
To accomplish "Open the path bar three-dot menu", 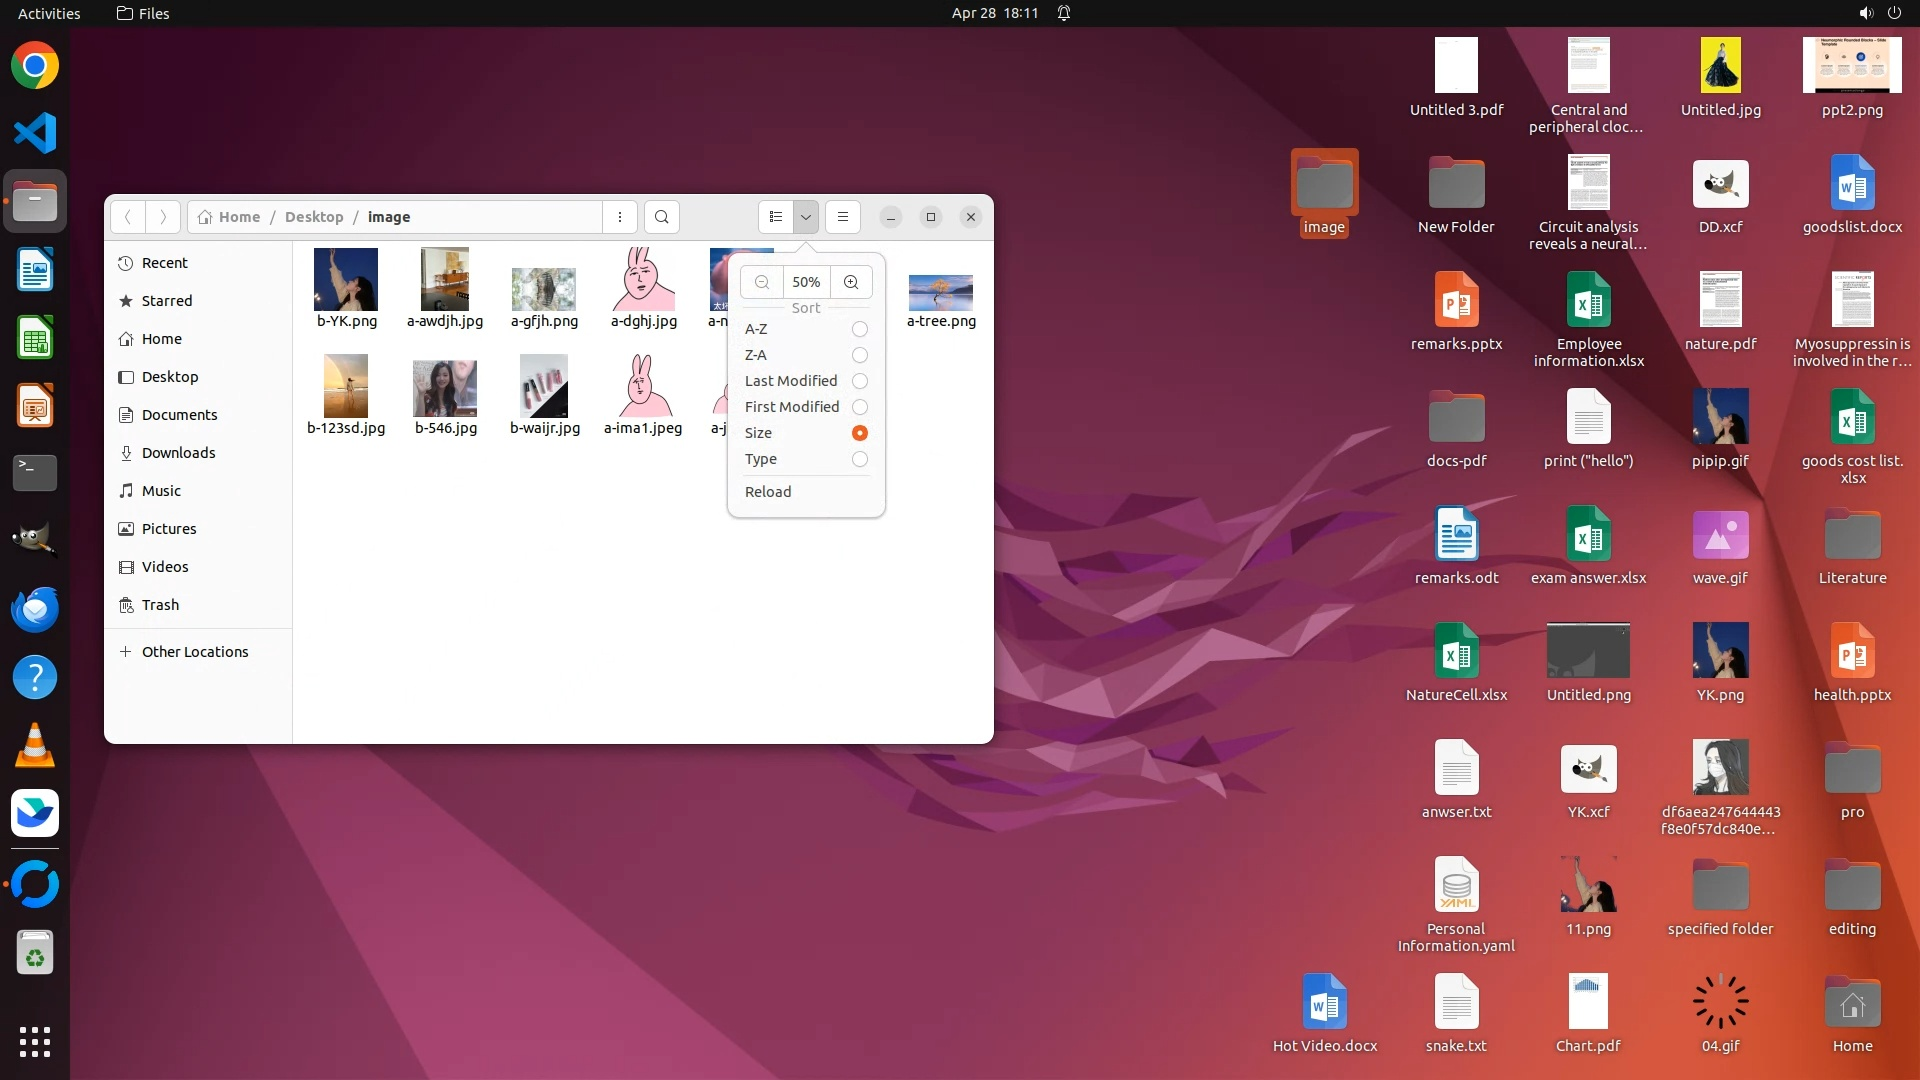I will point(620,217).
